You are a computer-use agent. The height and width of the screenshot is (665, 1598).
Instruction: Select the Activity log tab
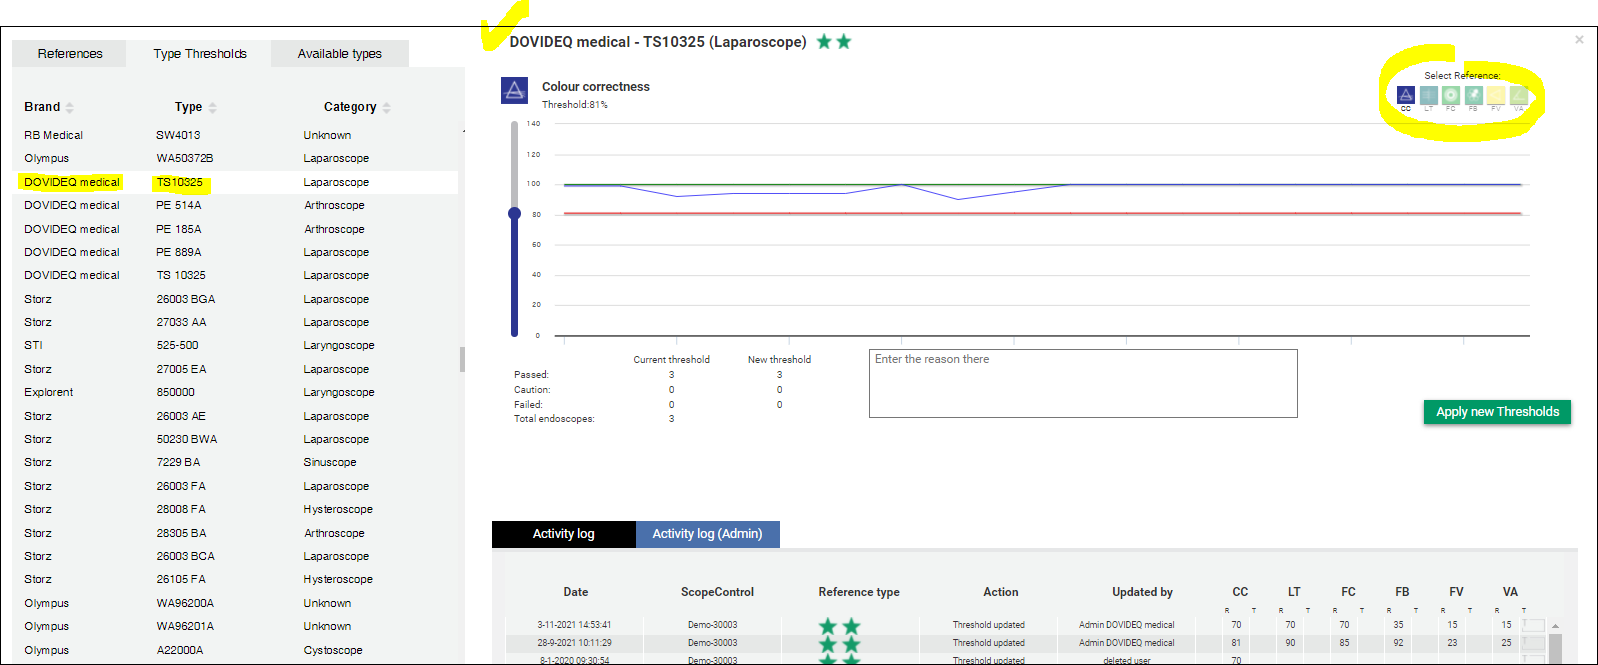563,534
